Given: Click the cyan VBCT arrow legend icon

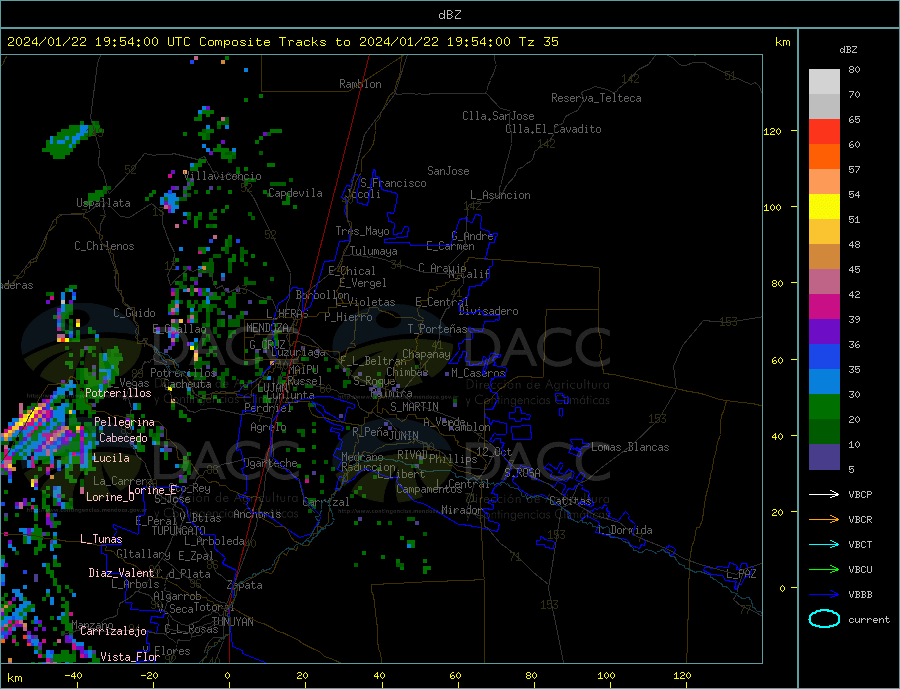Looking at the screenshot, I should [x=824, y=544].
